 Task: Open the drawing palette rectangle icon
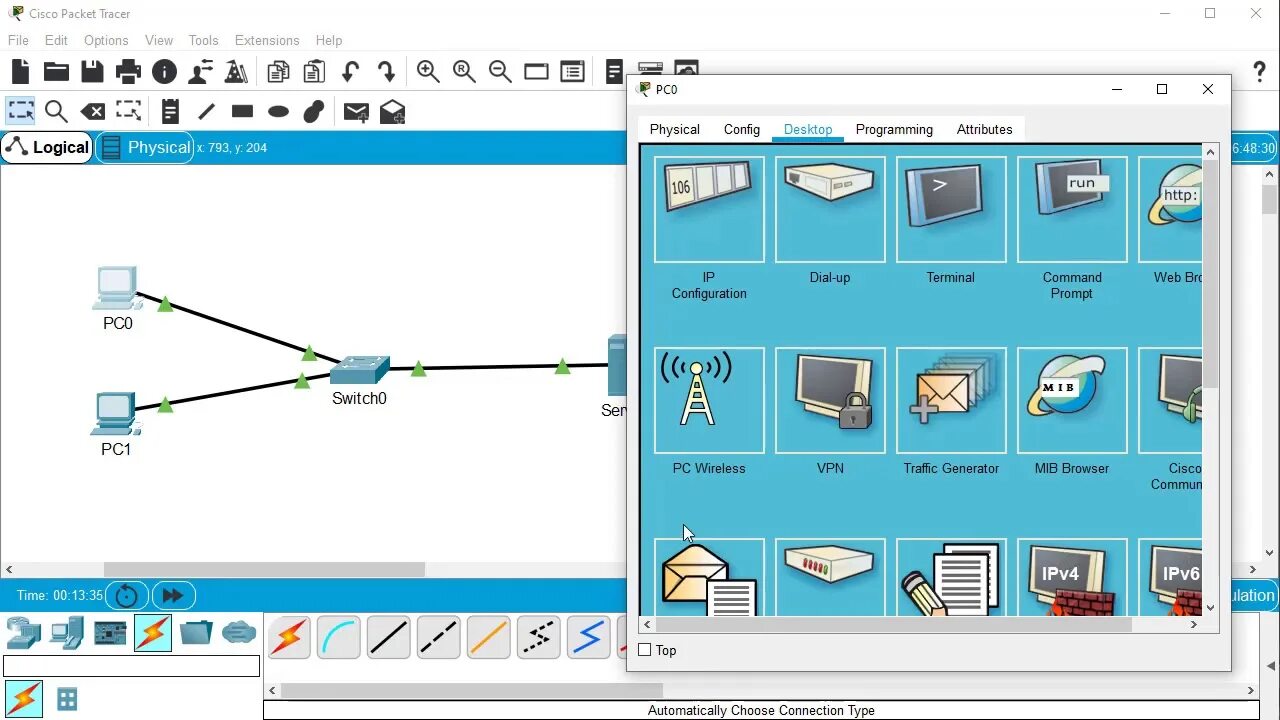coord(536,71)
